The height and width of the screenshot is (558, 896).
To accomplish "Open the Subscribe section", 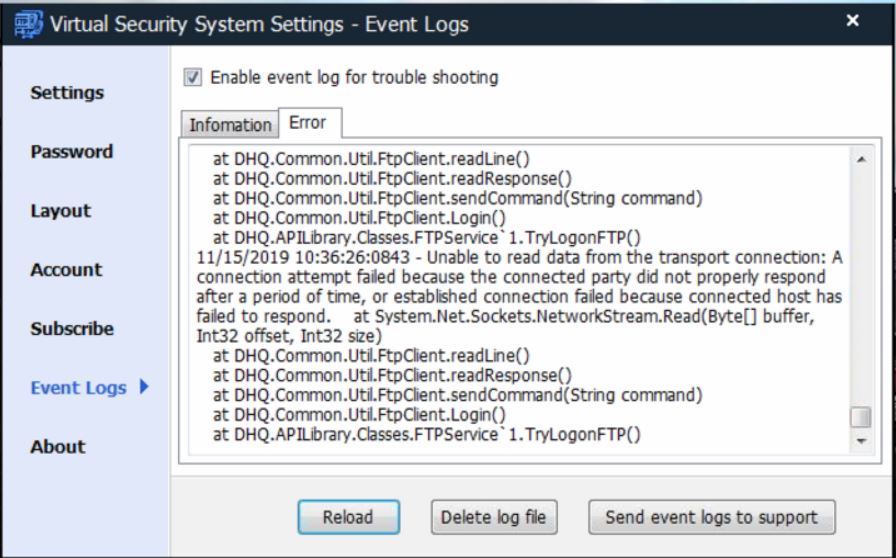I will pyautogui.click(x=71, y=329).
